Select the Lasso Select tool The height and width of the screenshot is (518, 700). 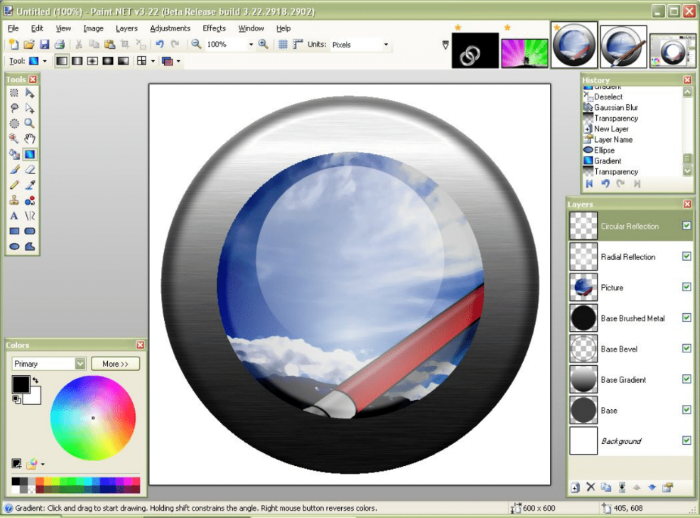tap(14, 108)
